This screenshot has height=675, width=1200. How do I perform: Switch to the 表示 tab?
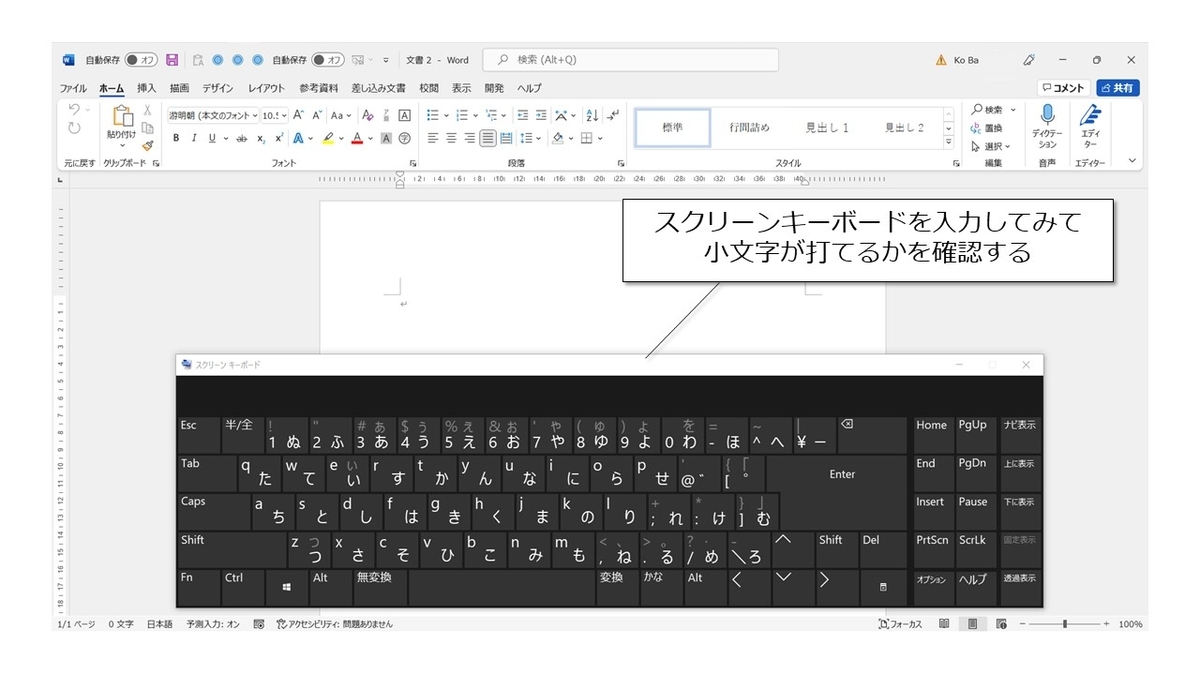pyautogui.click(x=461, y=88)
